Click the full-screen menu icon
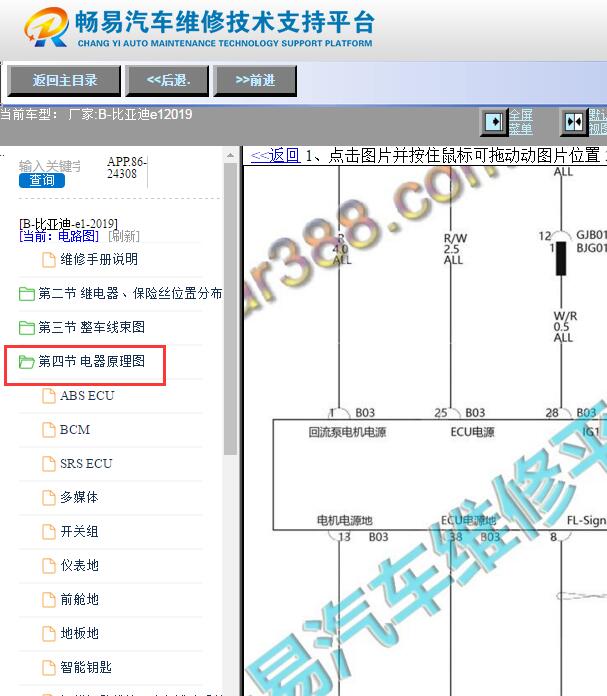The image size is (607, 696). point(494,121)
